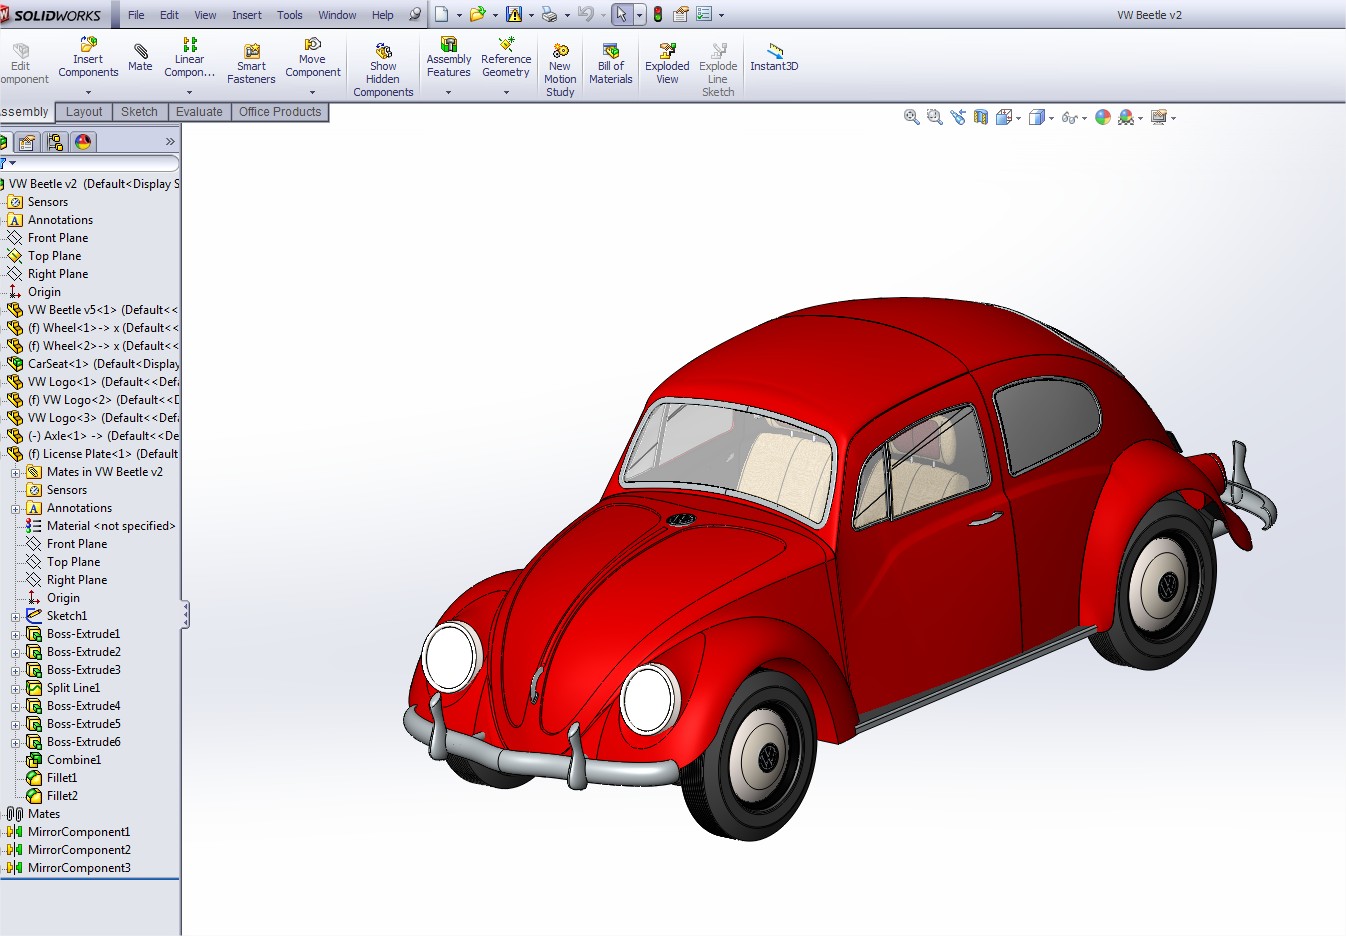The height and width of the screenshot is (936, 1346).
Task: Click the Insert Components tool
Action: (x=88, y=58)
